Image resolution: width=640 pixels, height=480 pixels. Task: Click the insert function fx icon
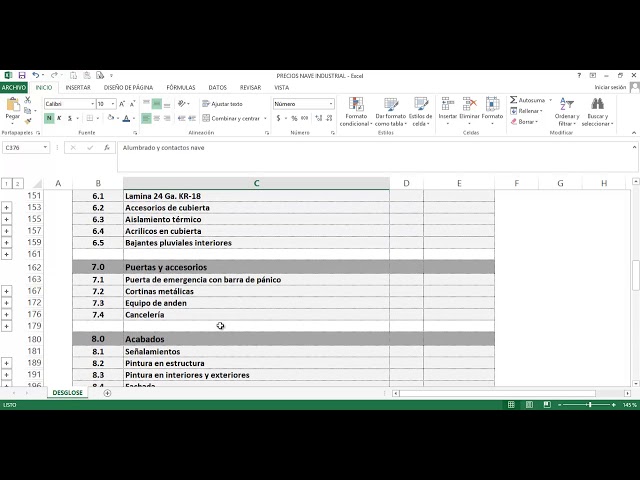click(x=107, y=148)
